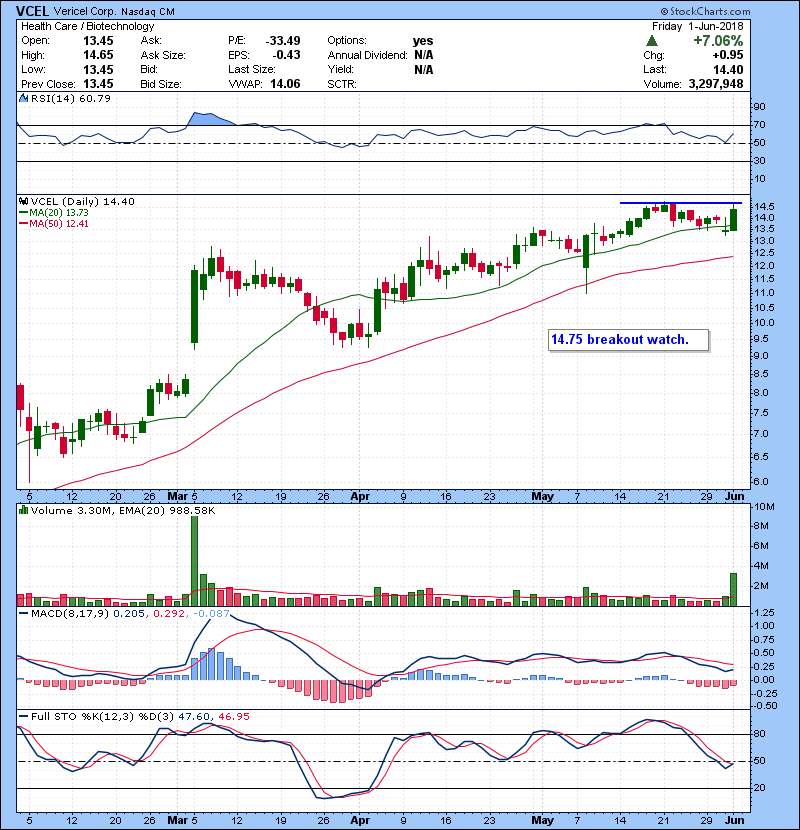Click the Nasdaq CM exchange label
The image size is (800, 830).
pos(148,12)
